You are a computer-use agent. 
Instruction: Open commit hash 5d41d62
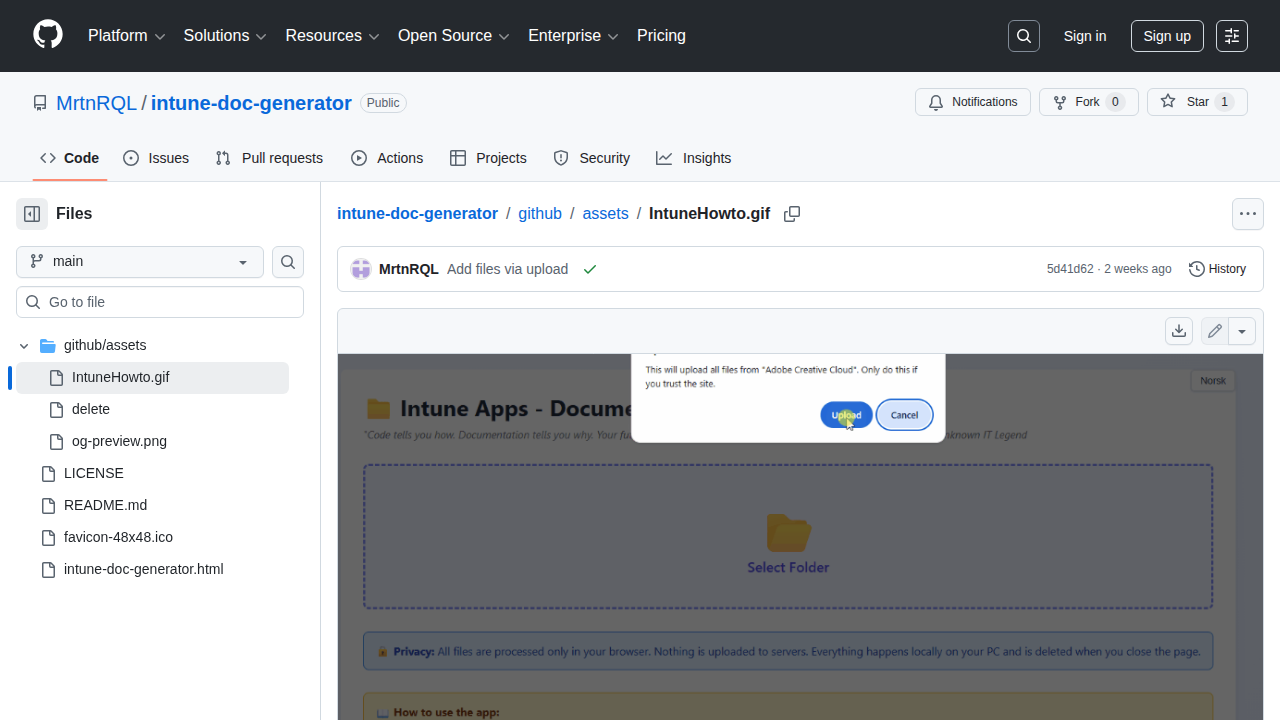(x=1070, y=269)
